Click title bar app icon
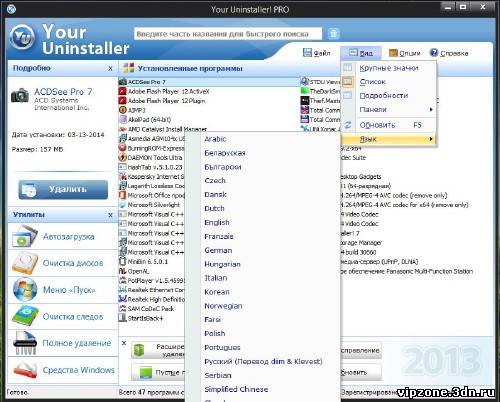 [x=11, y=9]
